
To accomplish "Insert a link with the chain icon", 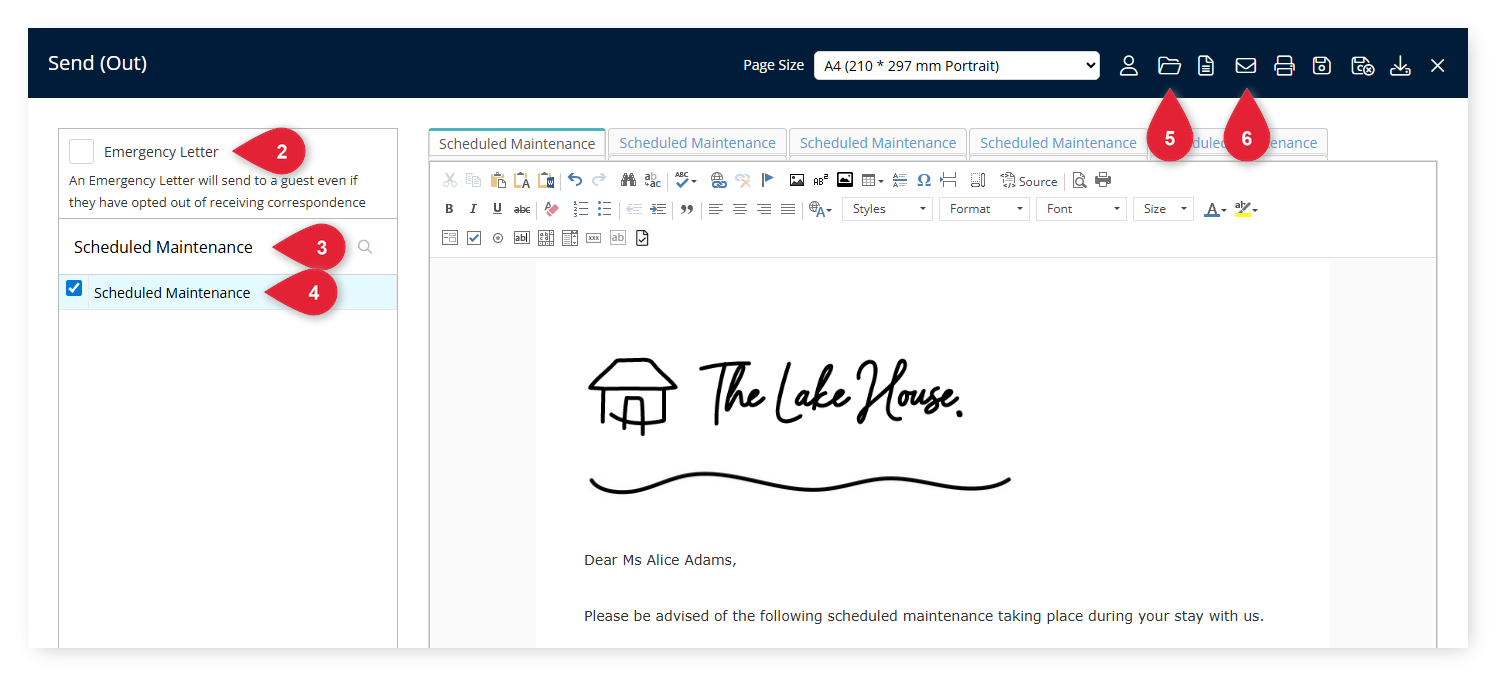I will pos(718,180).
